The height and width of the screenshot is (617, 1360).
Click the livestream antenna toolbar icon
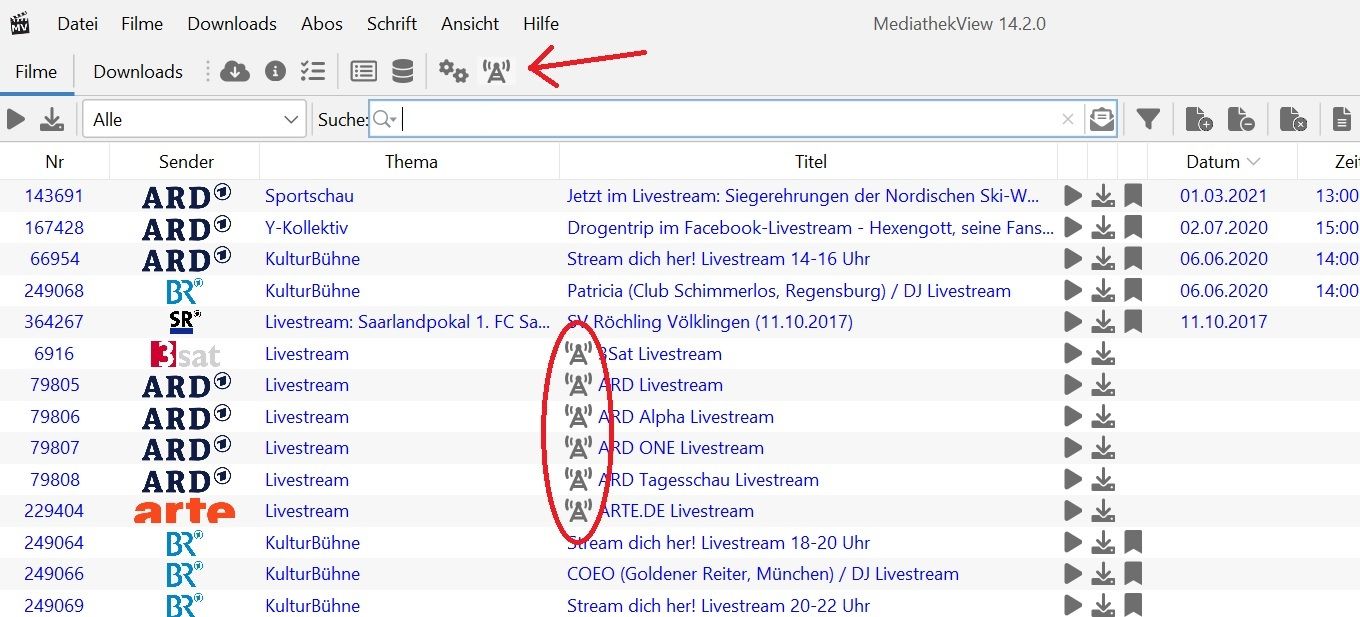[496, 71]
